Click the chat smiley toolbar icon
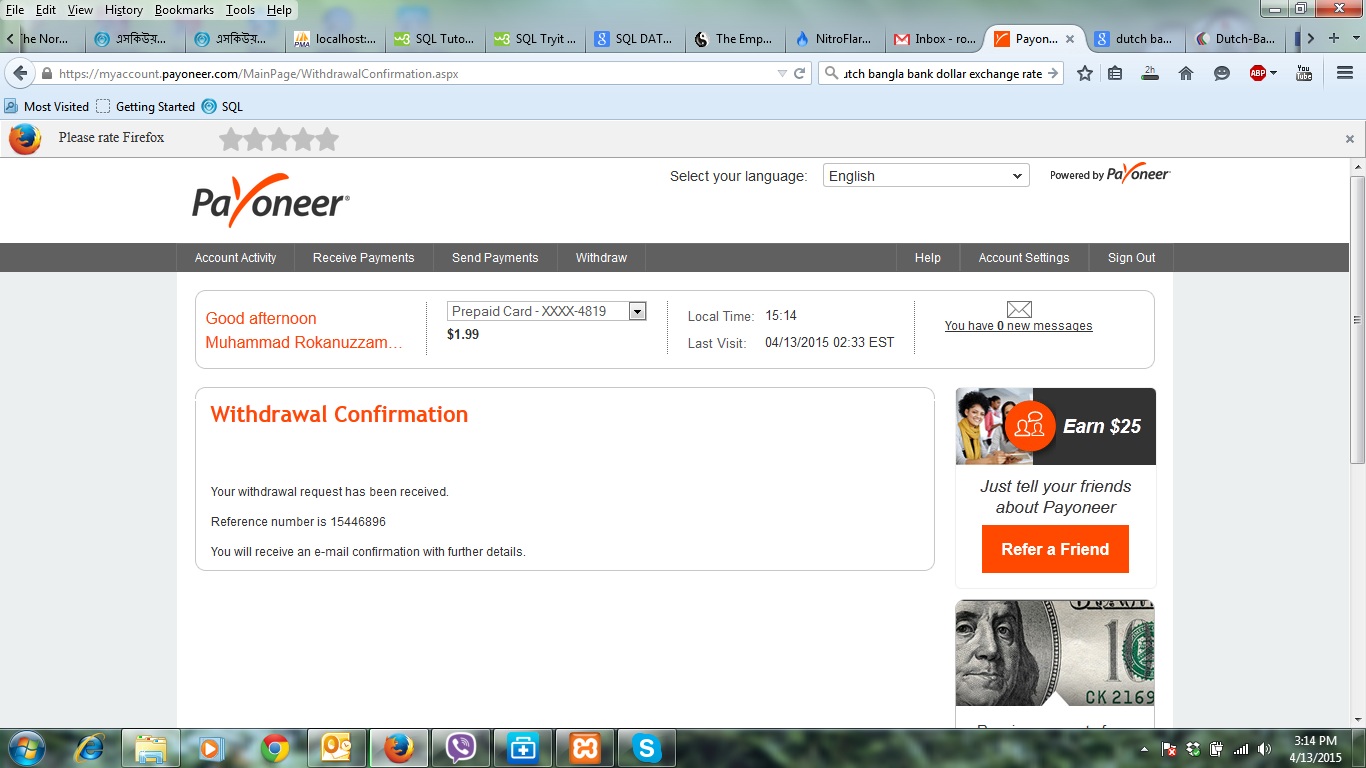The height and width of the screenshot is (768, 1366). [x=1221, y=73]
